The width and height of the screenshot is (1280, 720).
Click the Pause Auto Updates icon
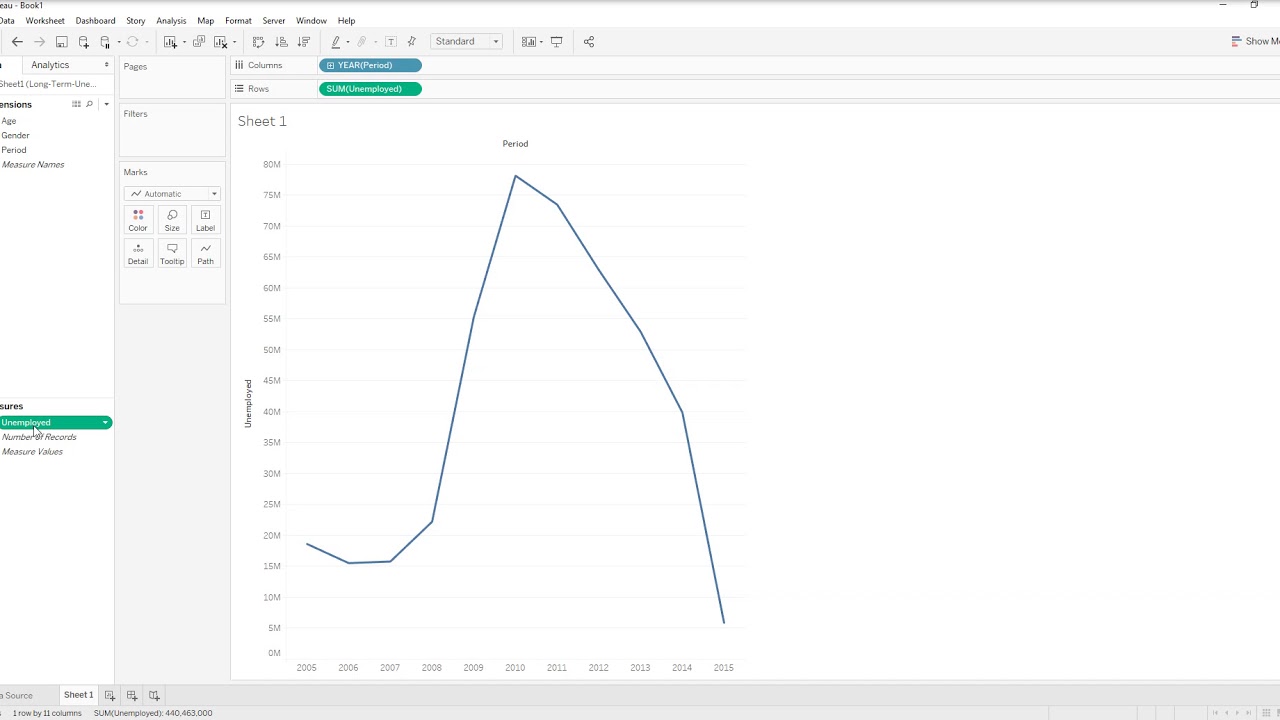[106, 42]
